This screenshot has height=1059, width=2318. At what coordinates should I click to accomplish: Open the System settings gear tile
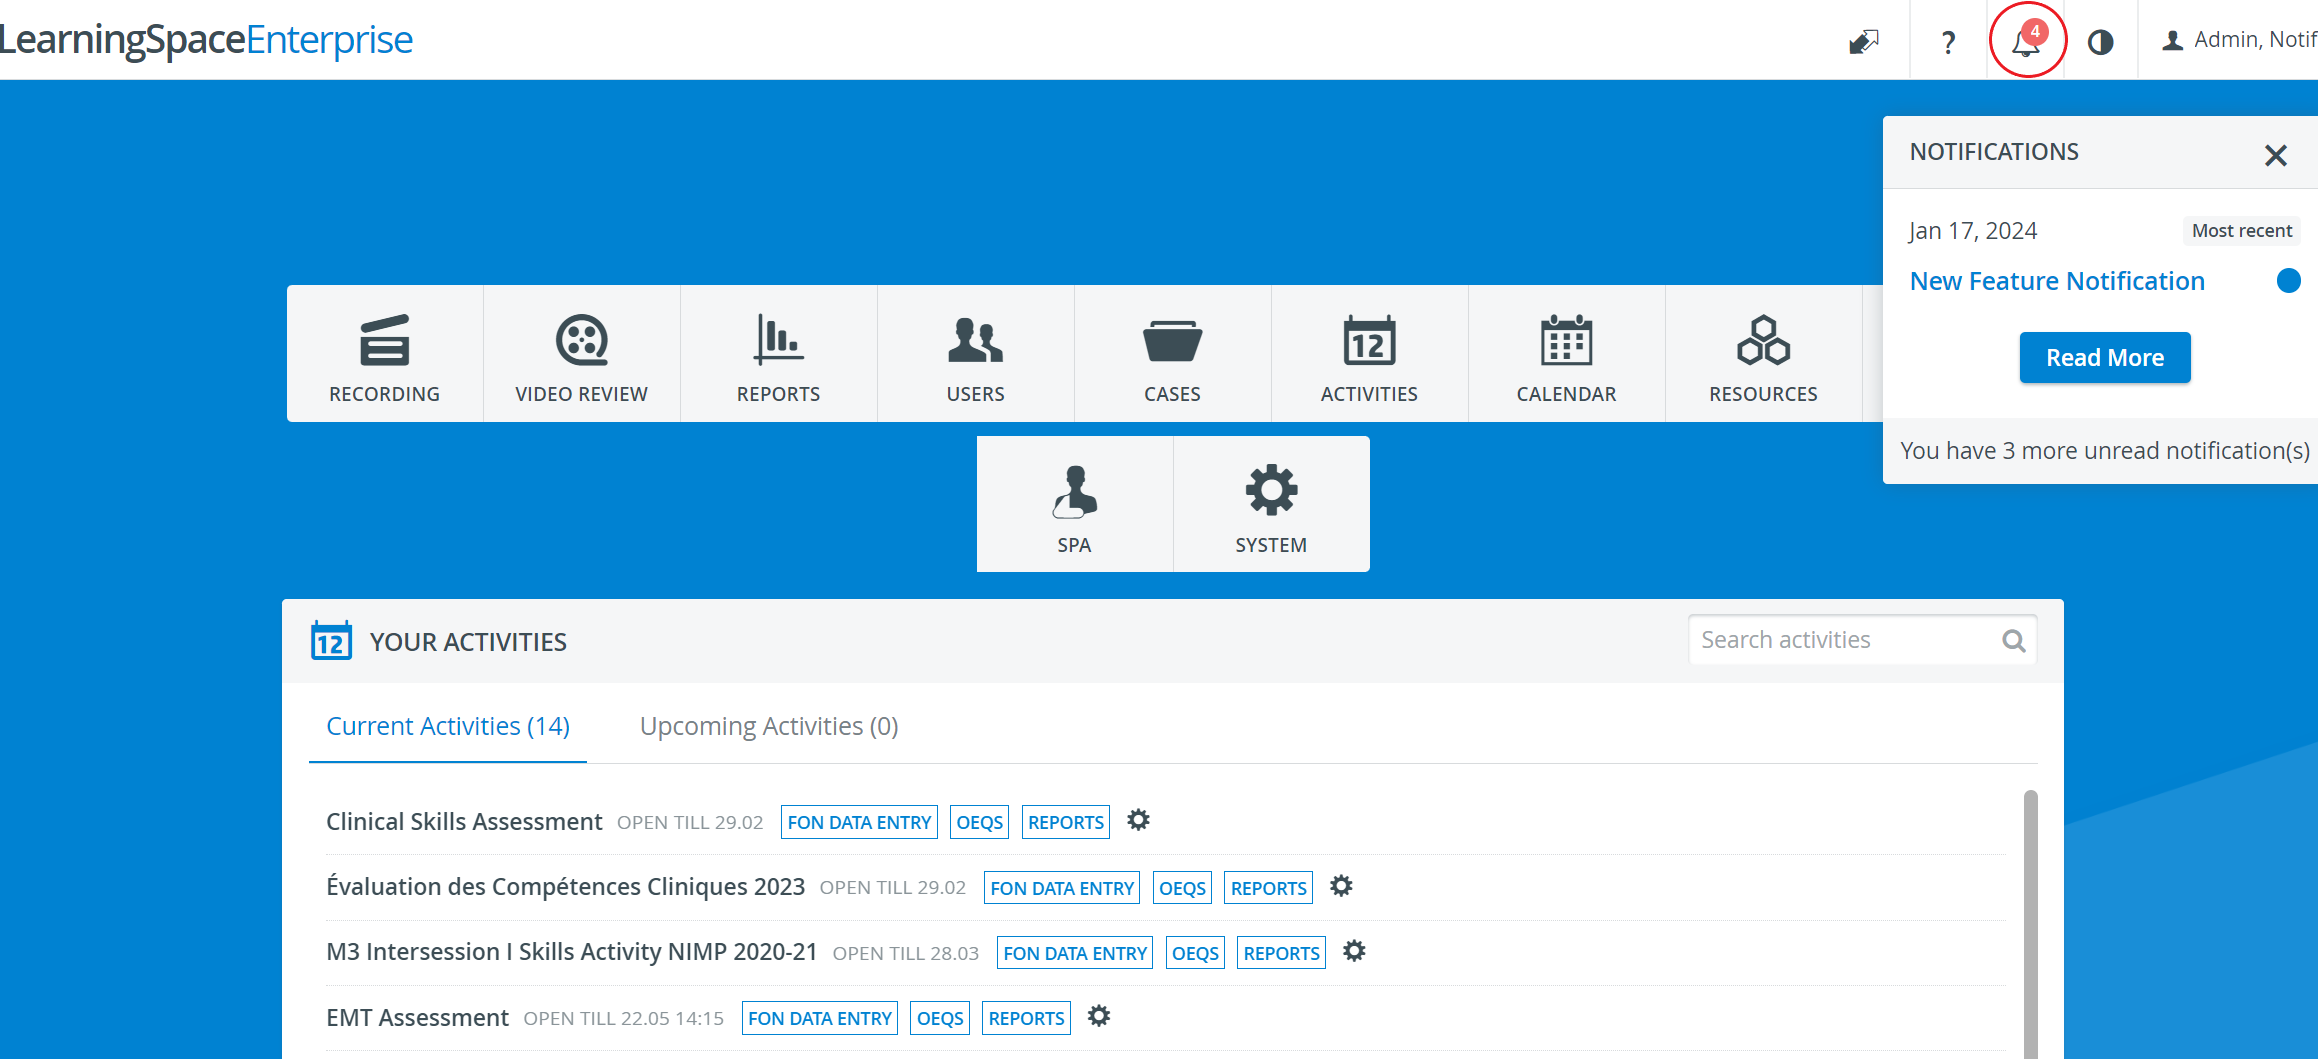tap(1271, 504)
